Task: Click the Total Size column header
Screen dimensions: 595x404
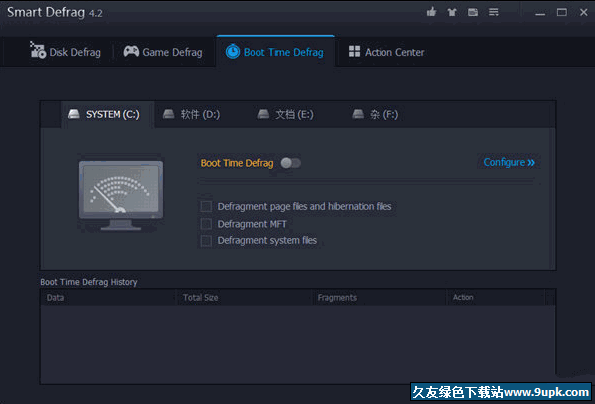Action: (244, 297)
